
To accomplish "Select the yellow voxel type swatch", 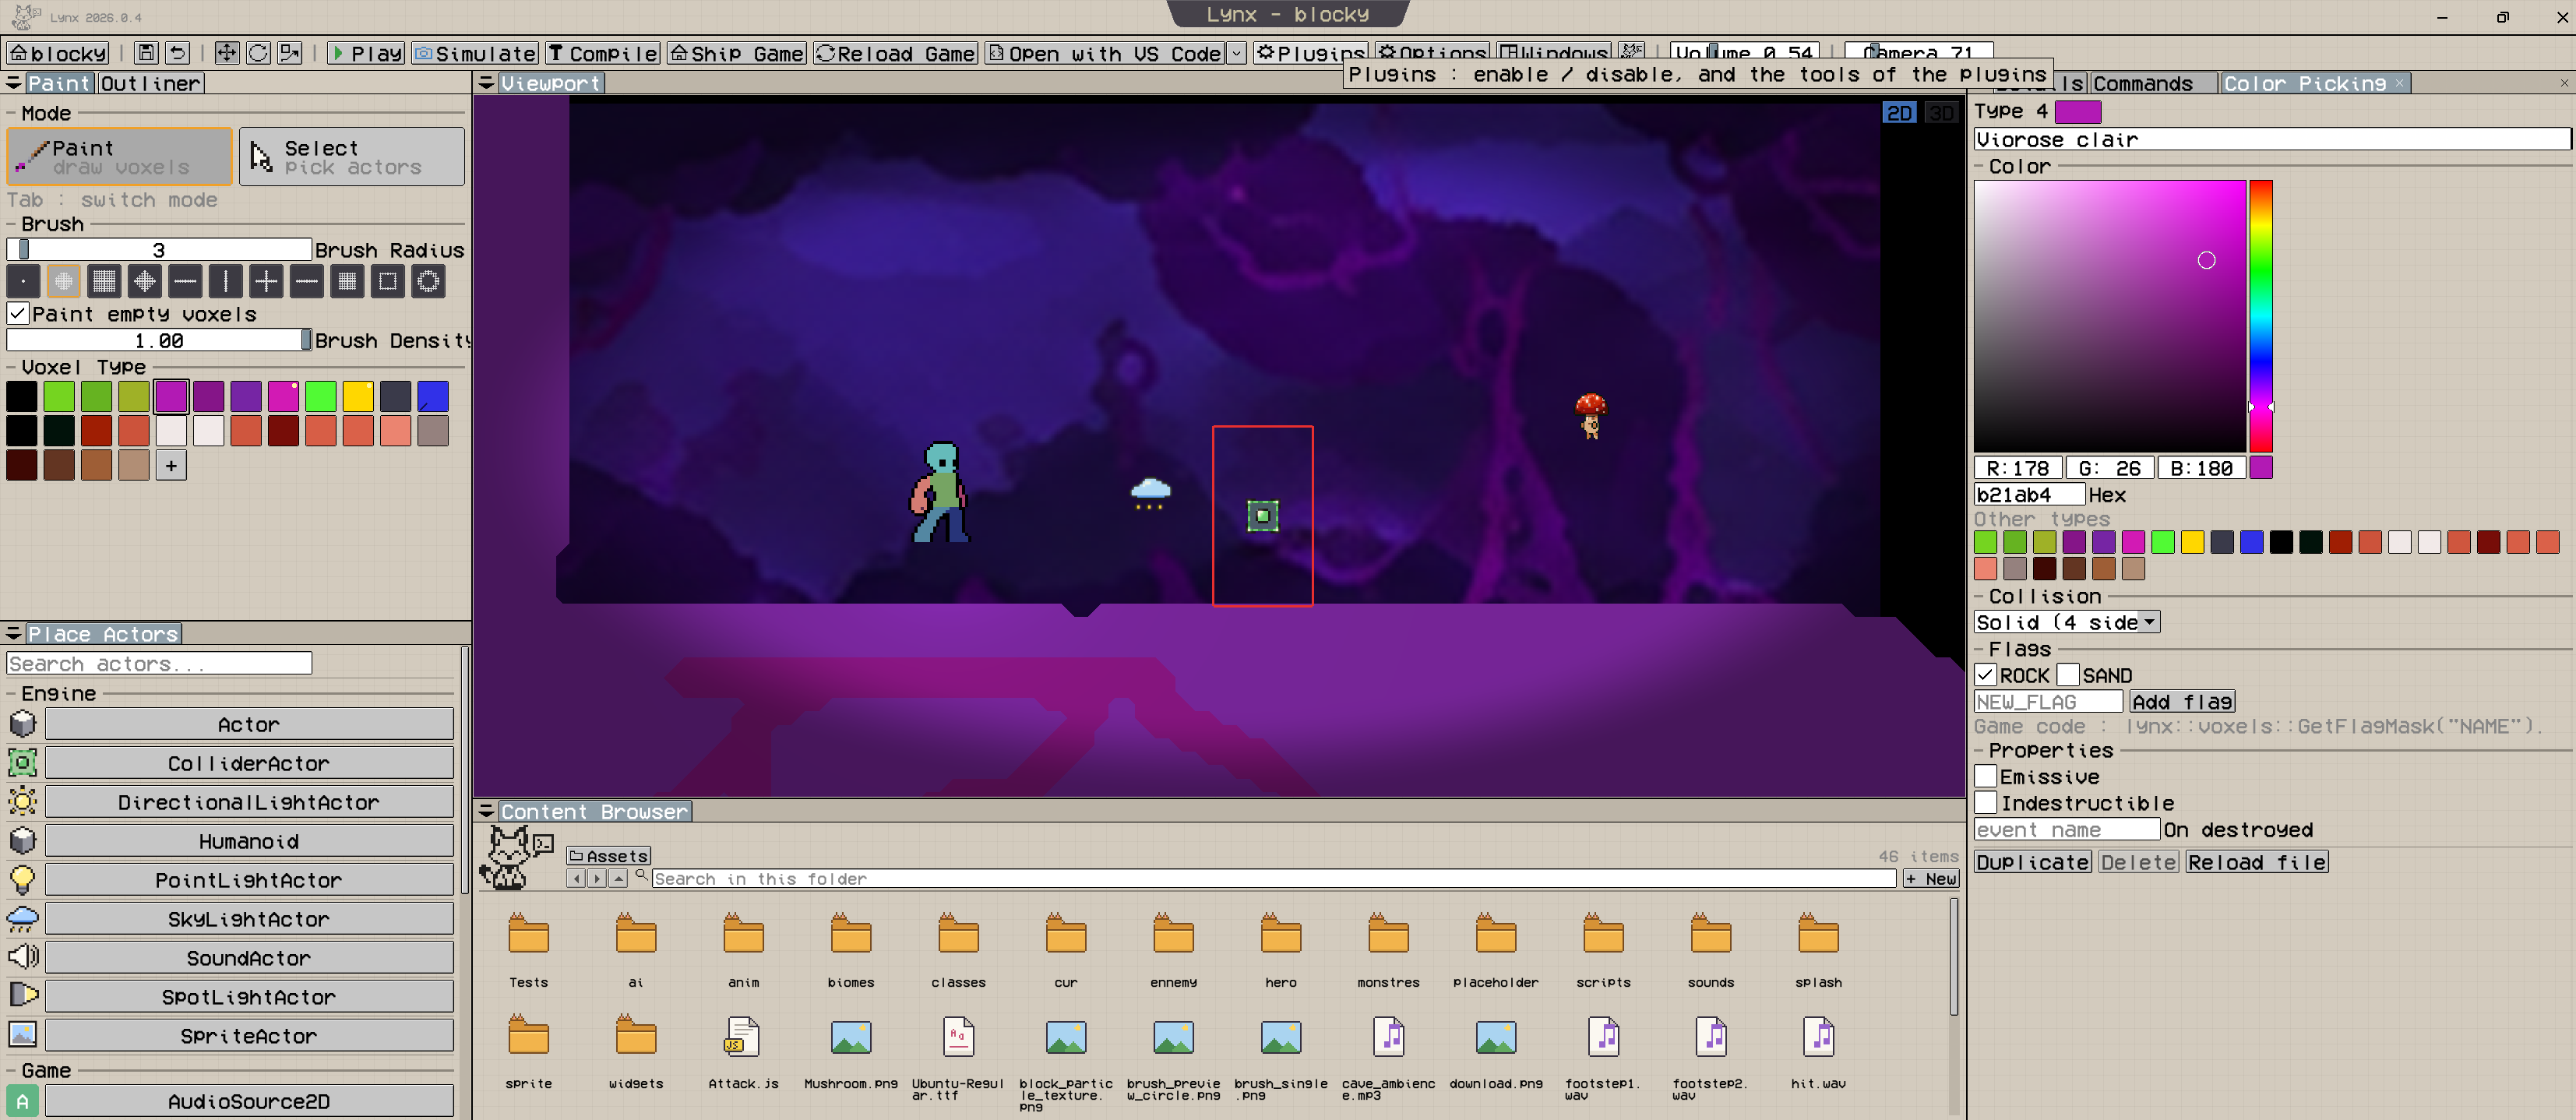I will 358,396.
